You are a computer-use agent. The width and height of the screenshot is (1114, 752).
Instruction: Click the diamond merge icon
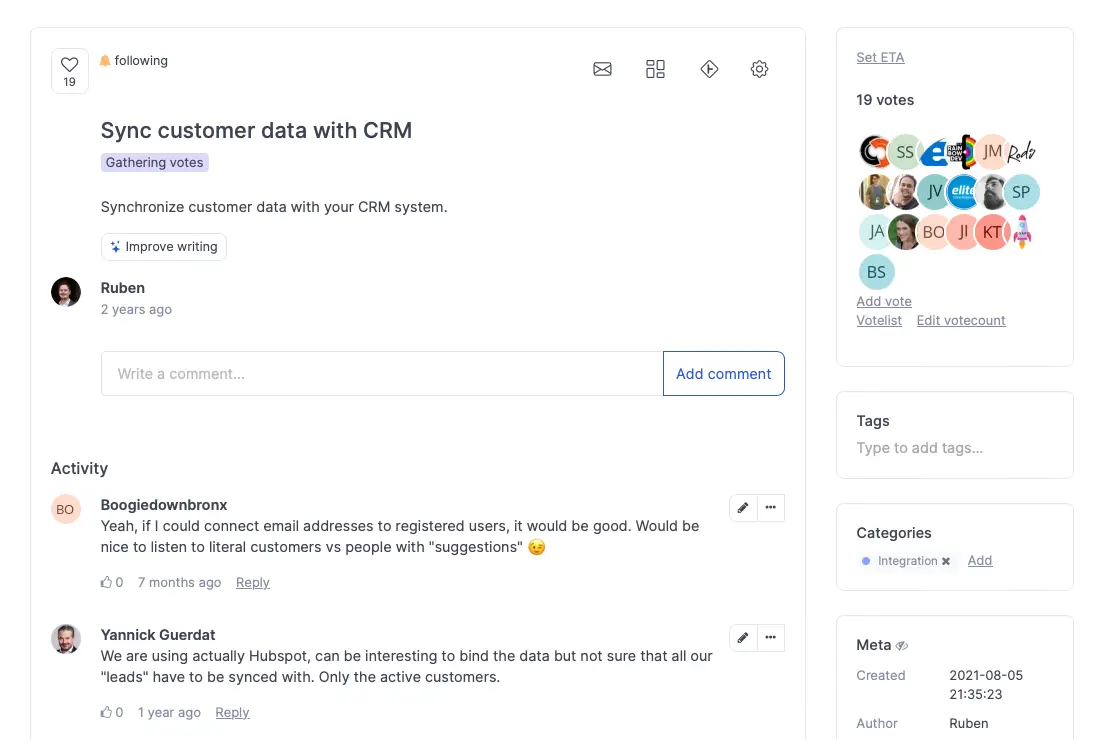coord(709,69)
